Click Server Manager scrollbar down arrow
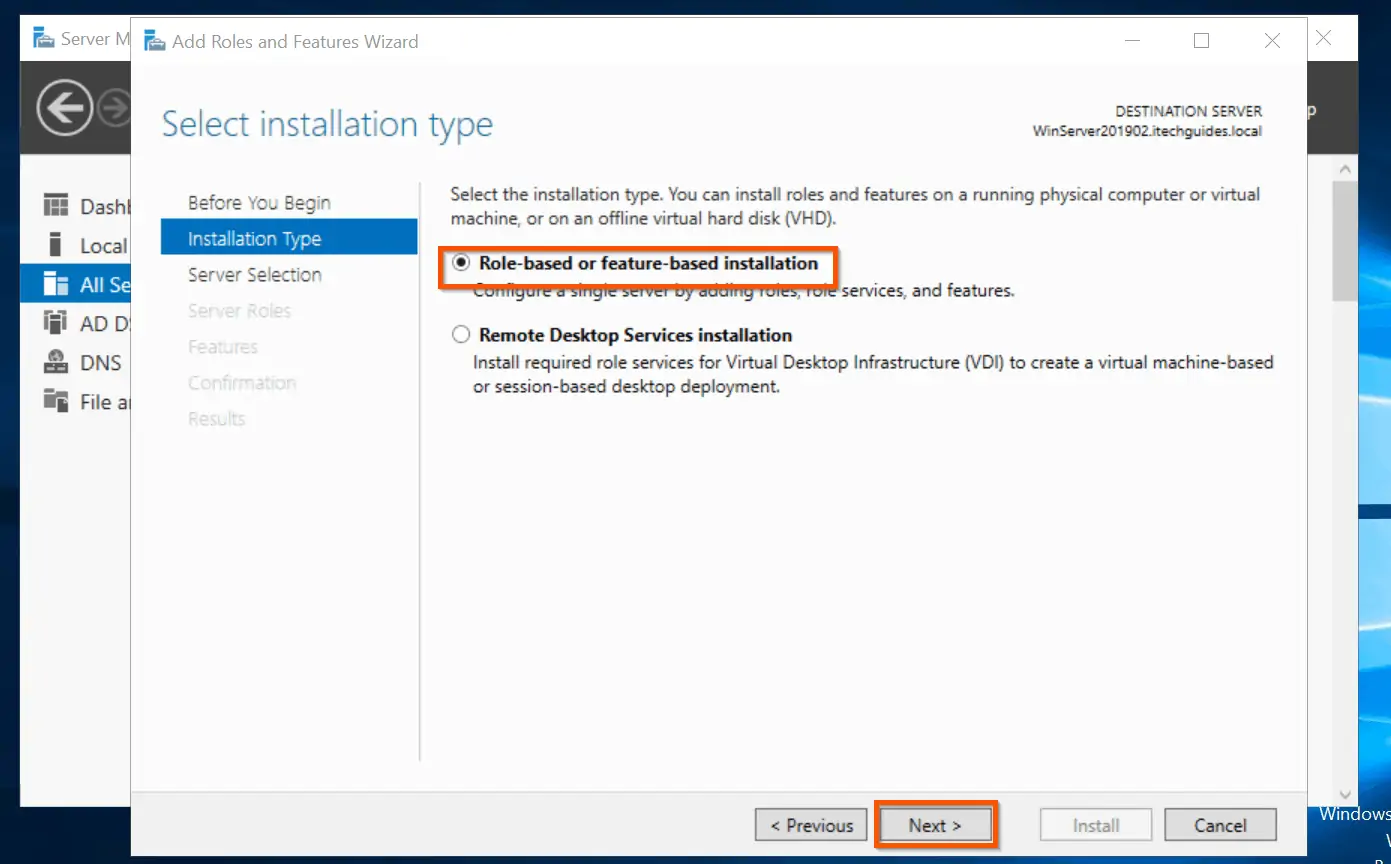 tap(1345, 795)
